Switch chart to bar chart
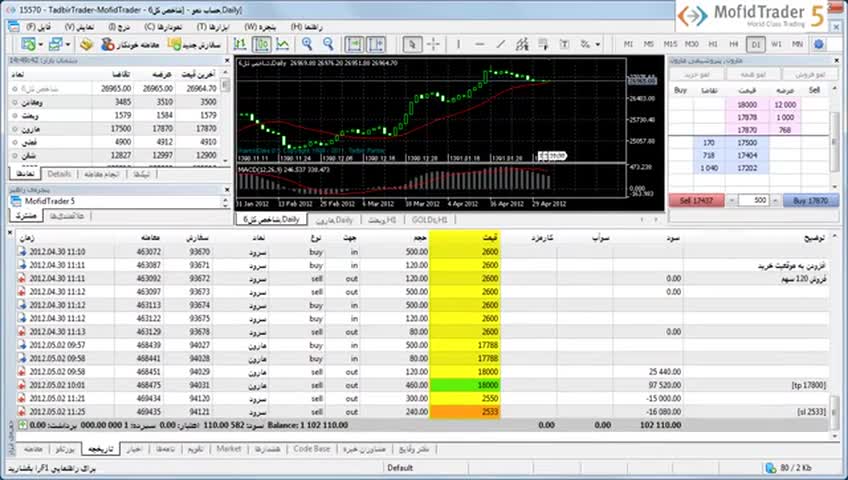This screenshot has width=848, height=480. click(x=240, y=44)
